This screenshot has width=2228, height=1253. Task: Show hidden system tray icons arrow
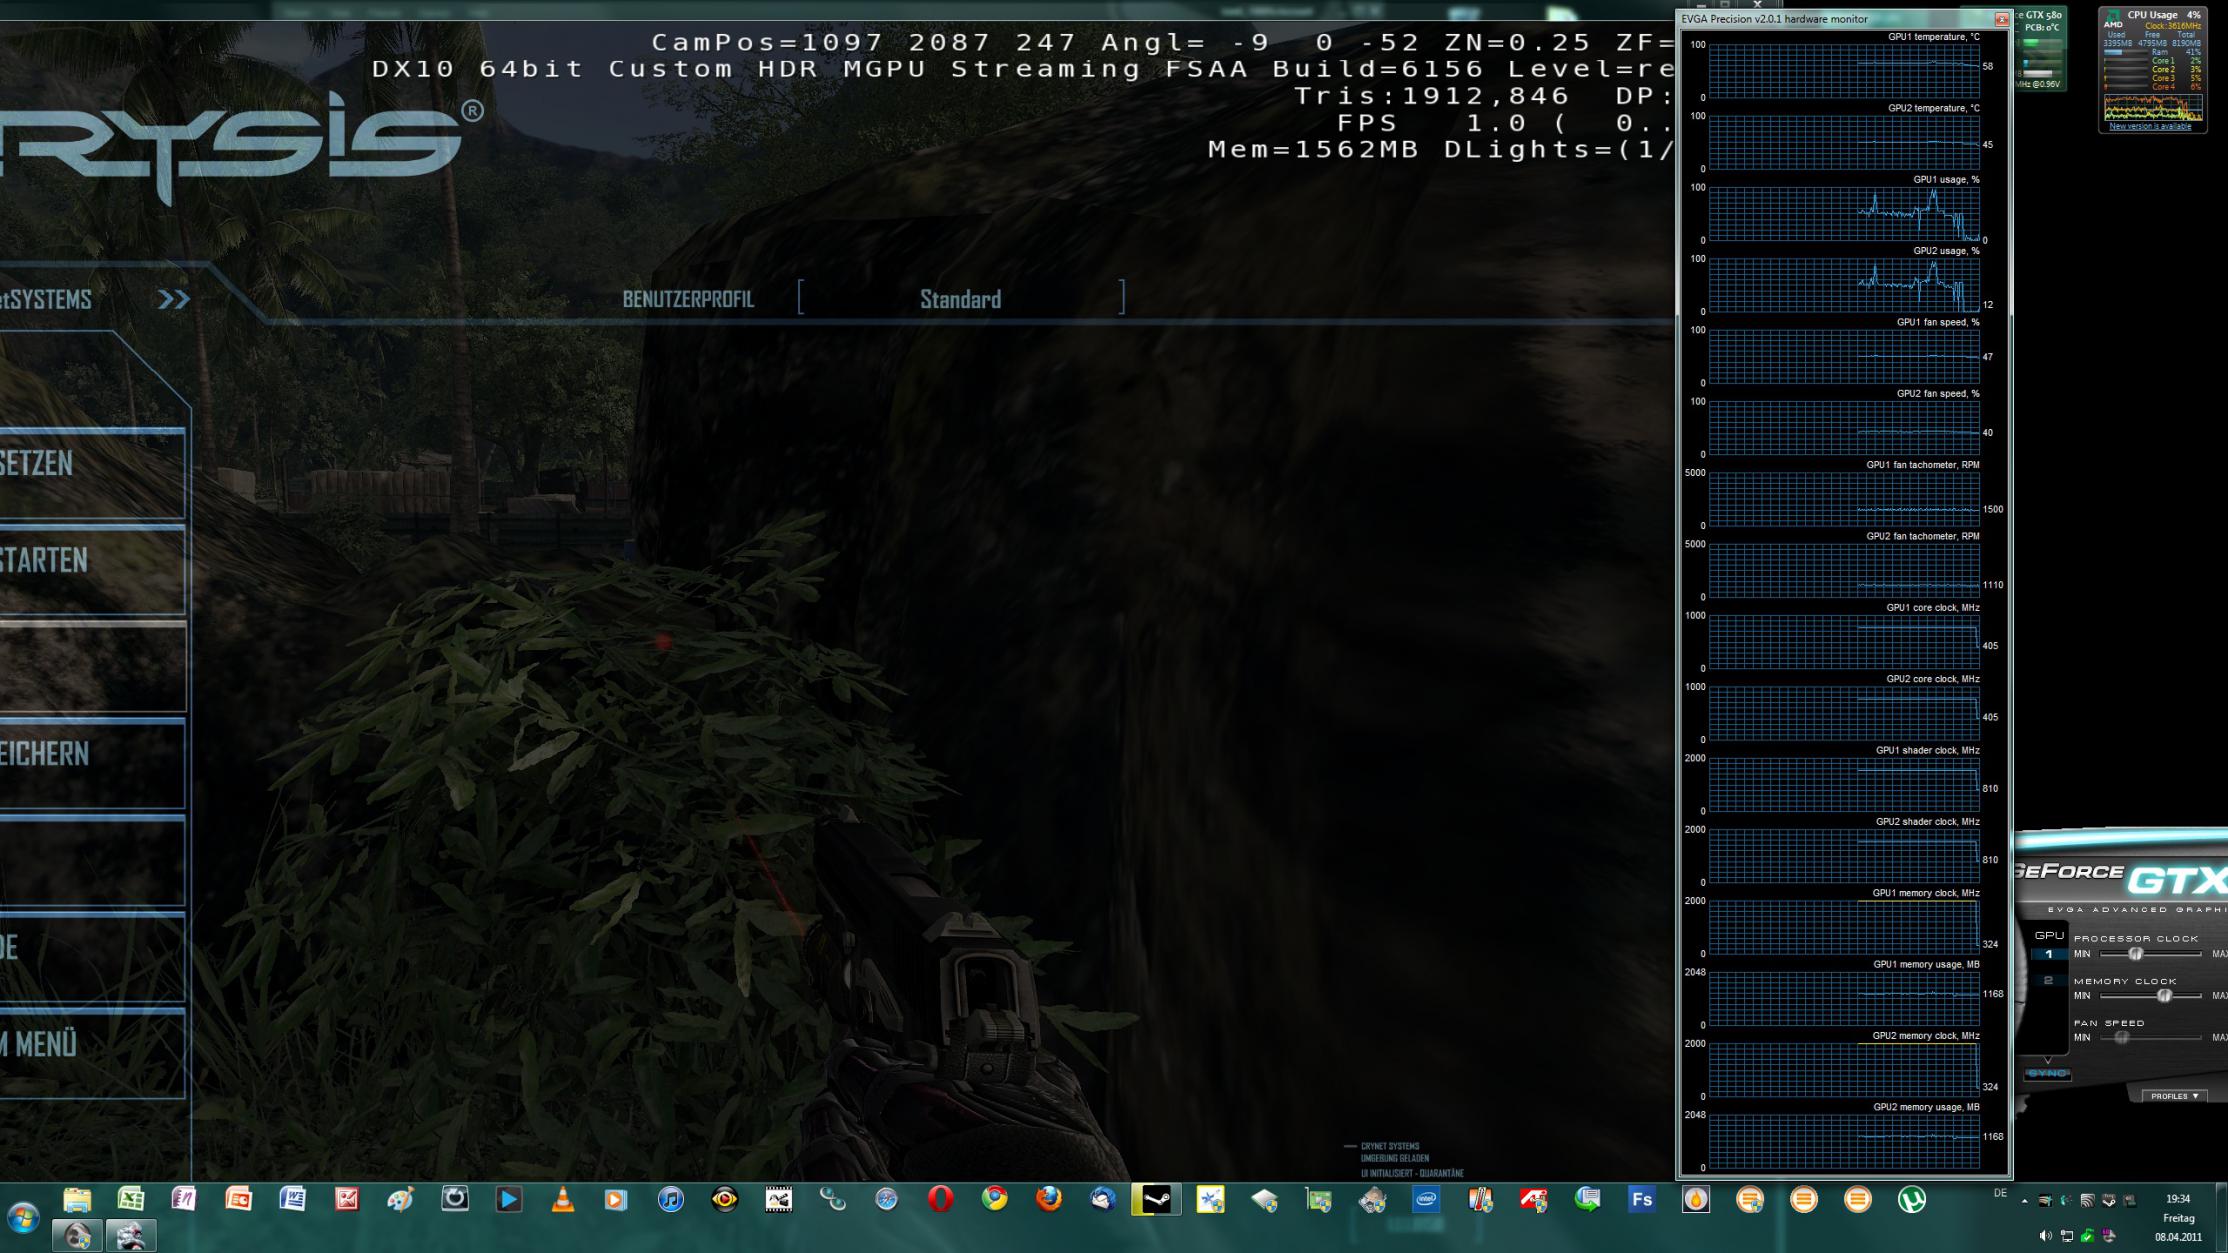pos(2024,1200)
